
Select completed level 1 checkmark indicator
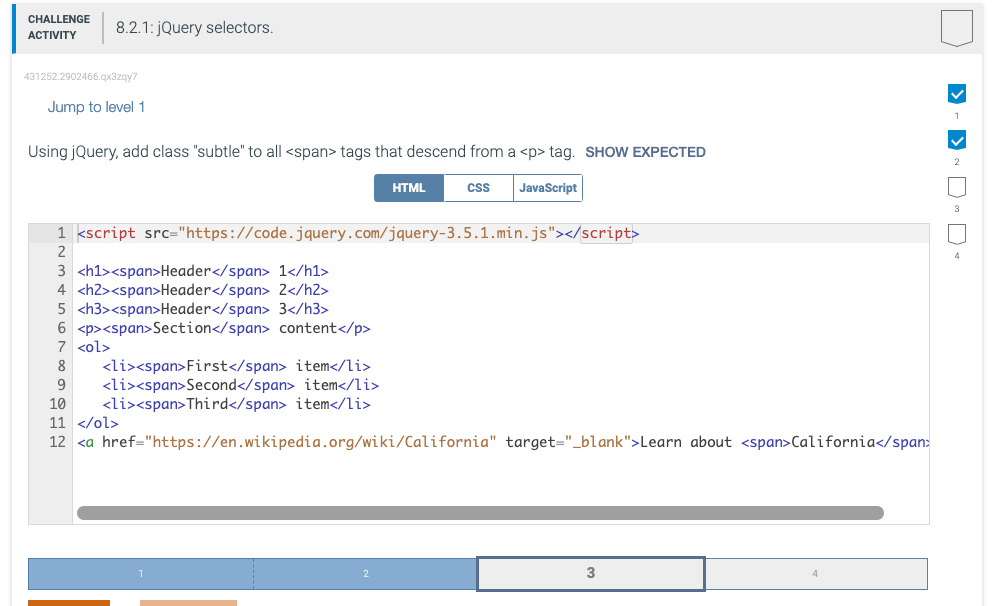(x=957, y=94)
